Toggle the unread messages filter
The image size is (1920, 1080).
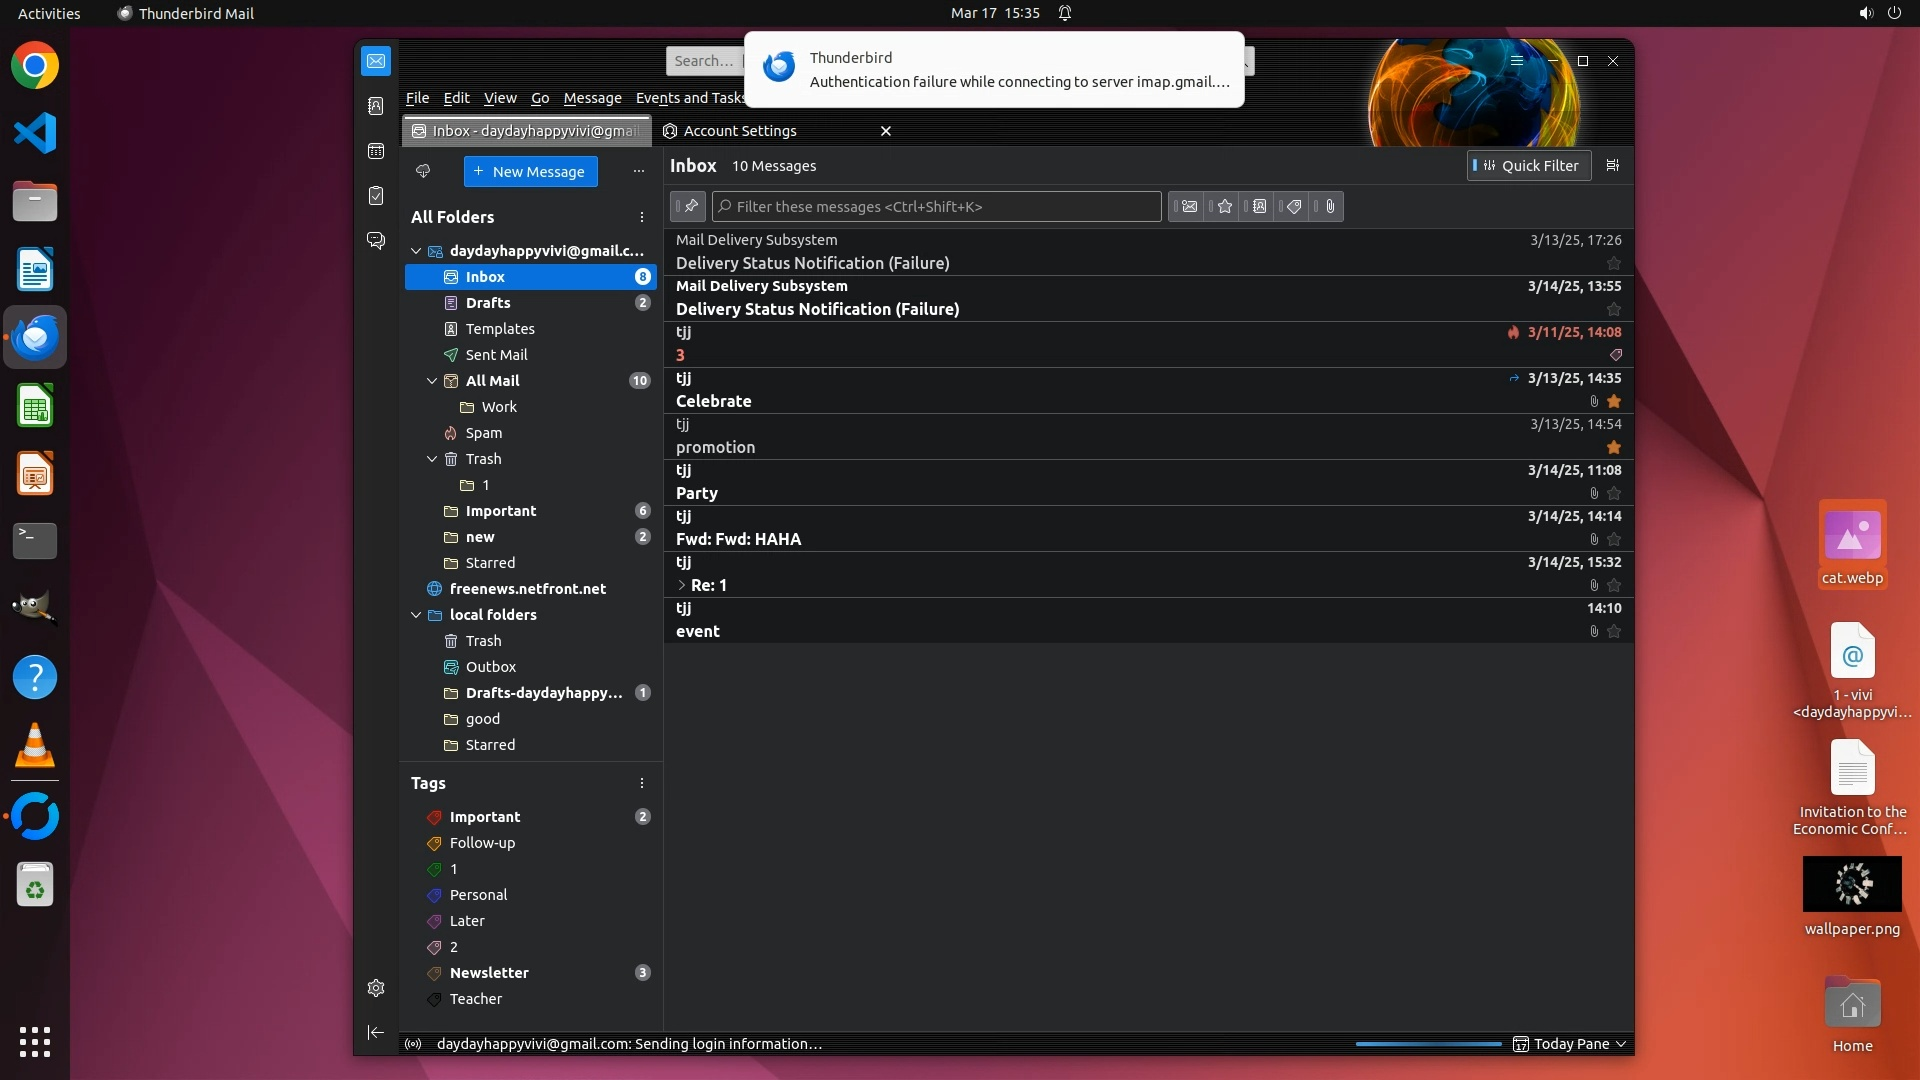coord(1189,207)
